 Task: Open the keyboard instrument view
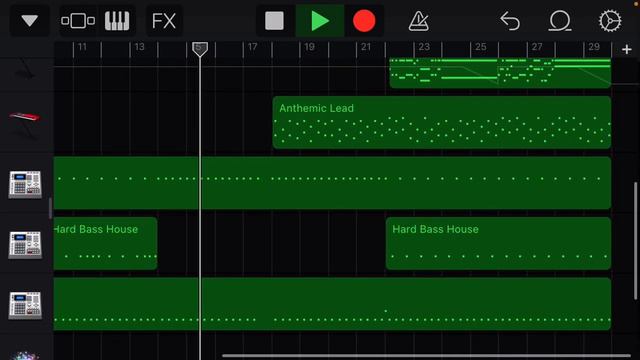[117, 20]
